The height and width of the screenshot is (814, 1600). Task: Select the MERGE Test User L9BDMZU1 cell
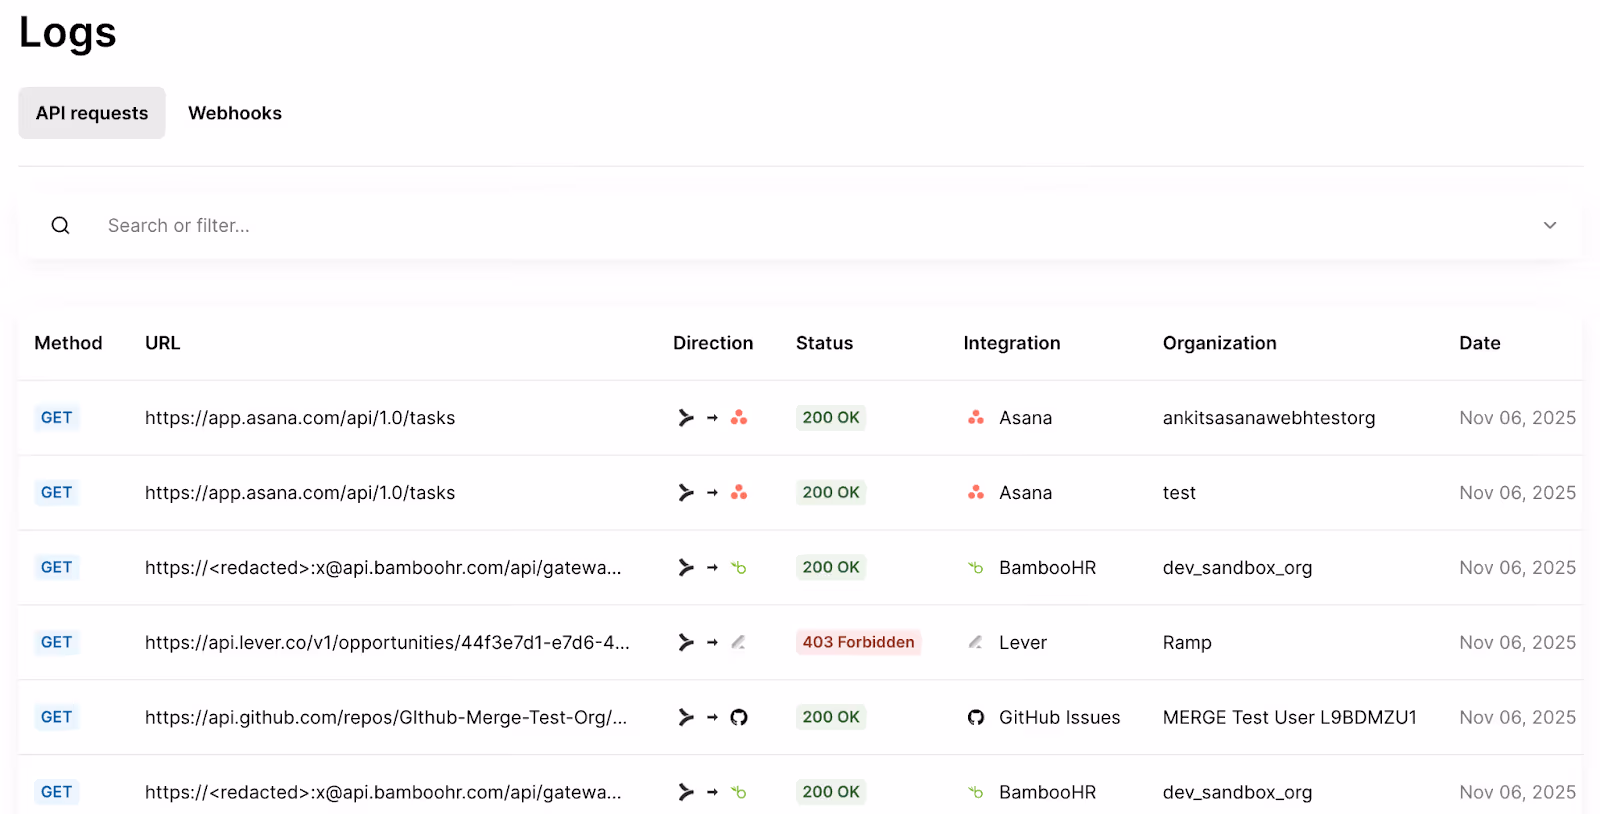[1290, 718]
